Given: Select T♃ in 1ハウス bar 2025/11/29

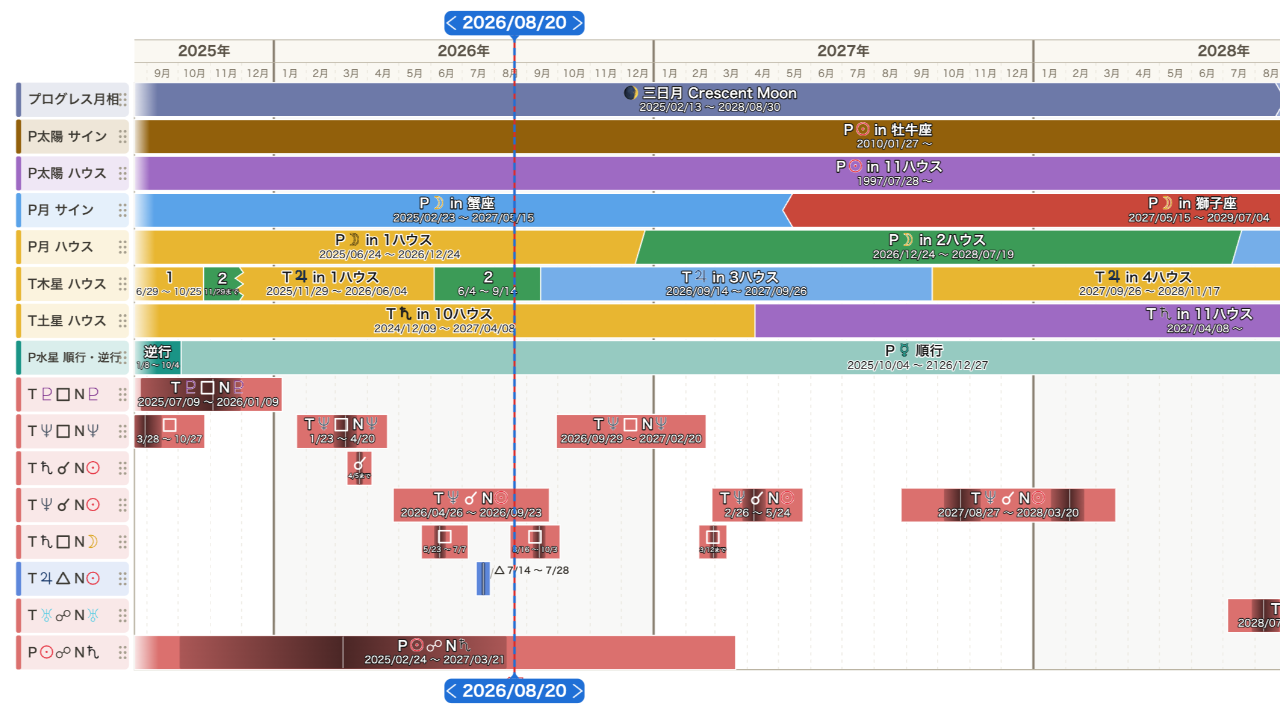Looking at the screenshot, I should click(336, 284).
